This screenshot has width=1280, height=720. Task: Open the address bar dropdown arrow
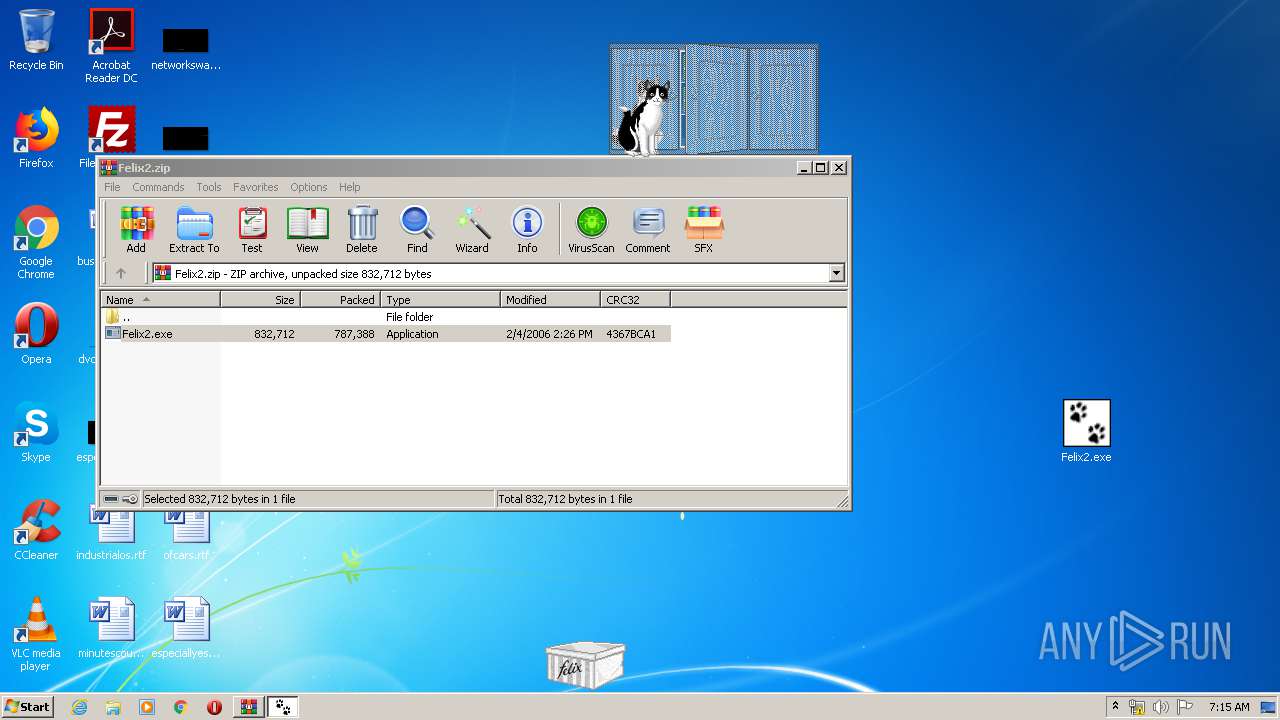click(836, 273)
